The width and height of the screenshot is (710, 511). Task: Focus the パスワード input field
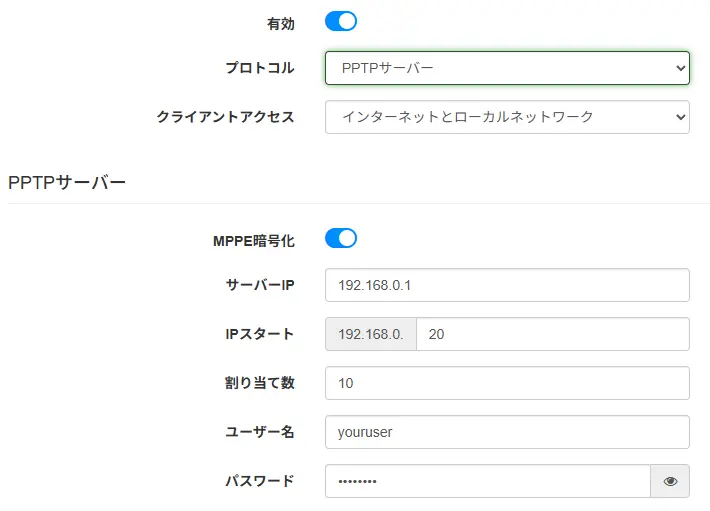488,481
